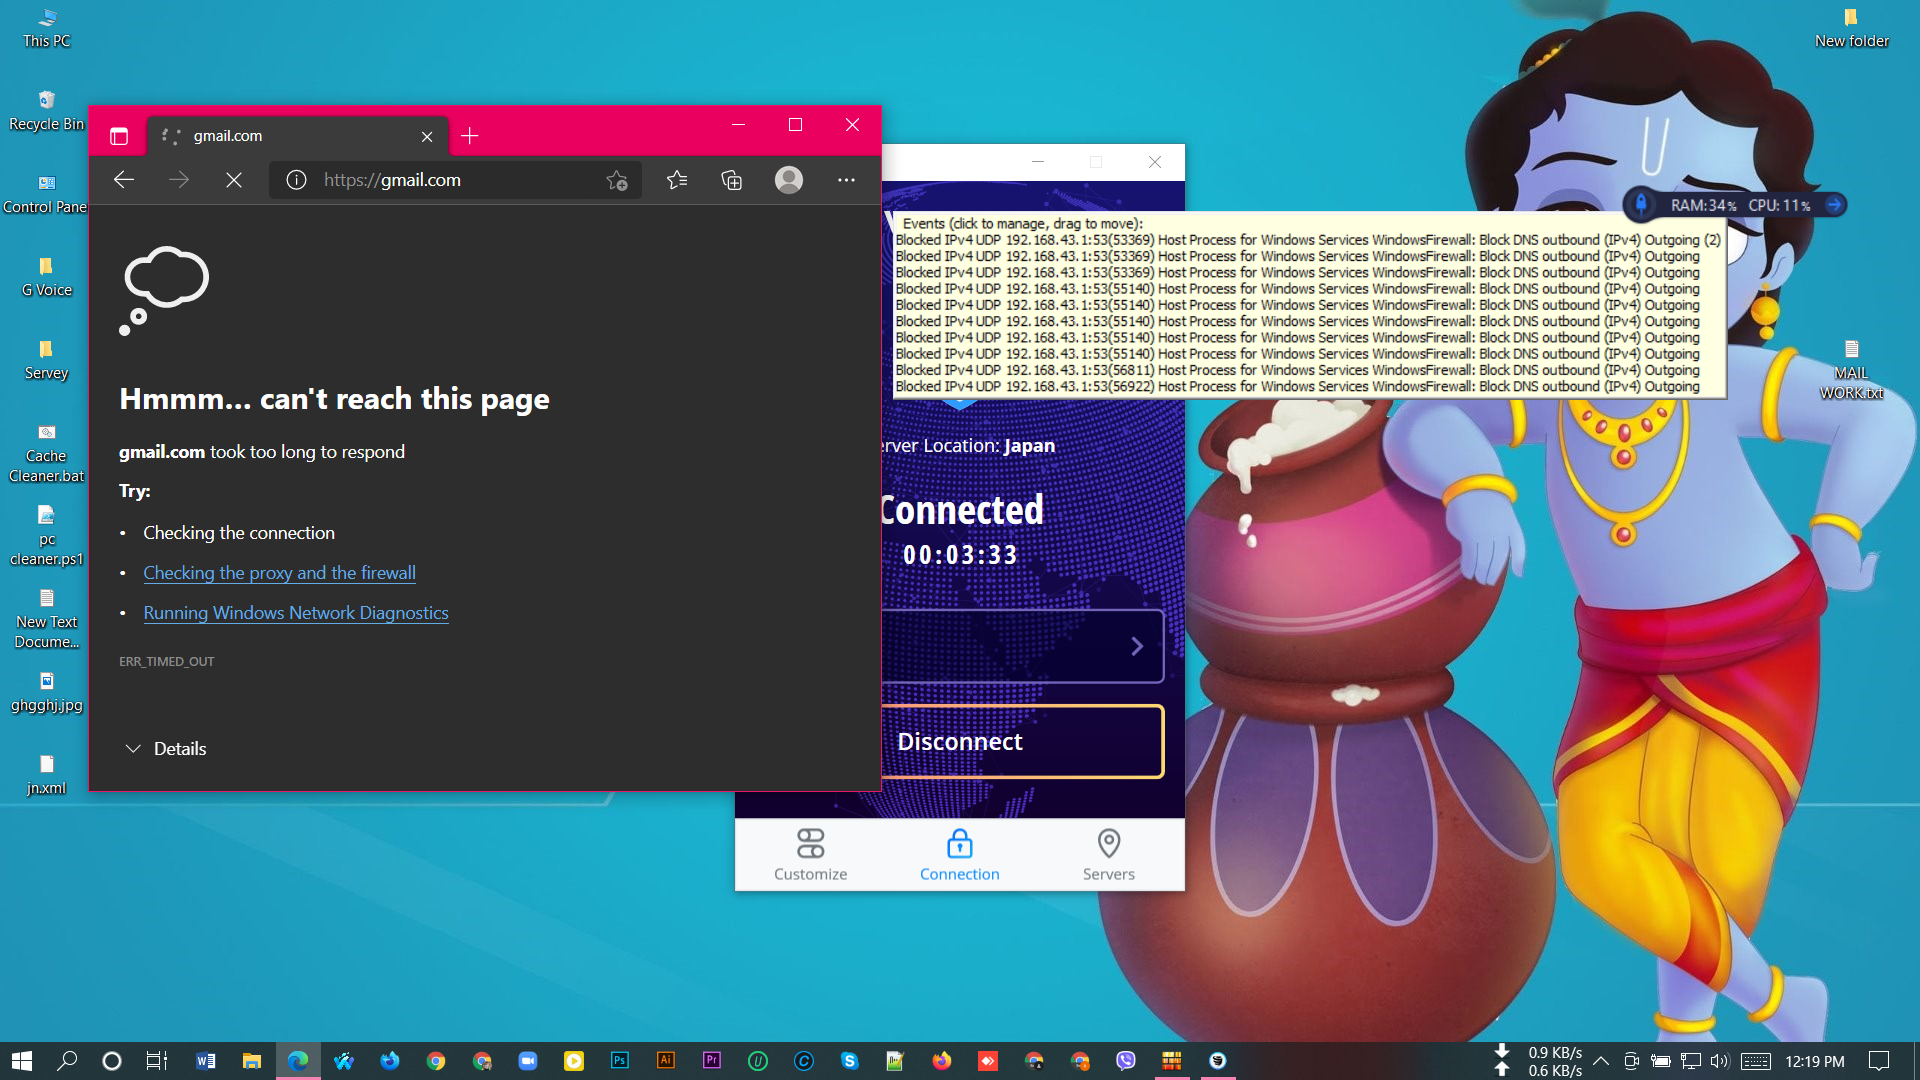The height and width of the screenshot is (1080, 1920).
Task: Select MAIL WORK.txt desktop file
Action: [x=1851, y=370]
